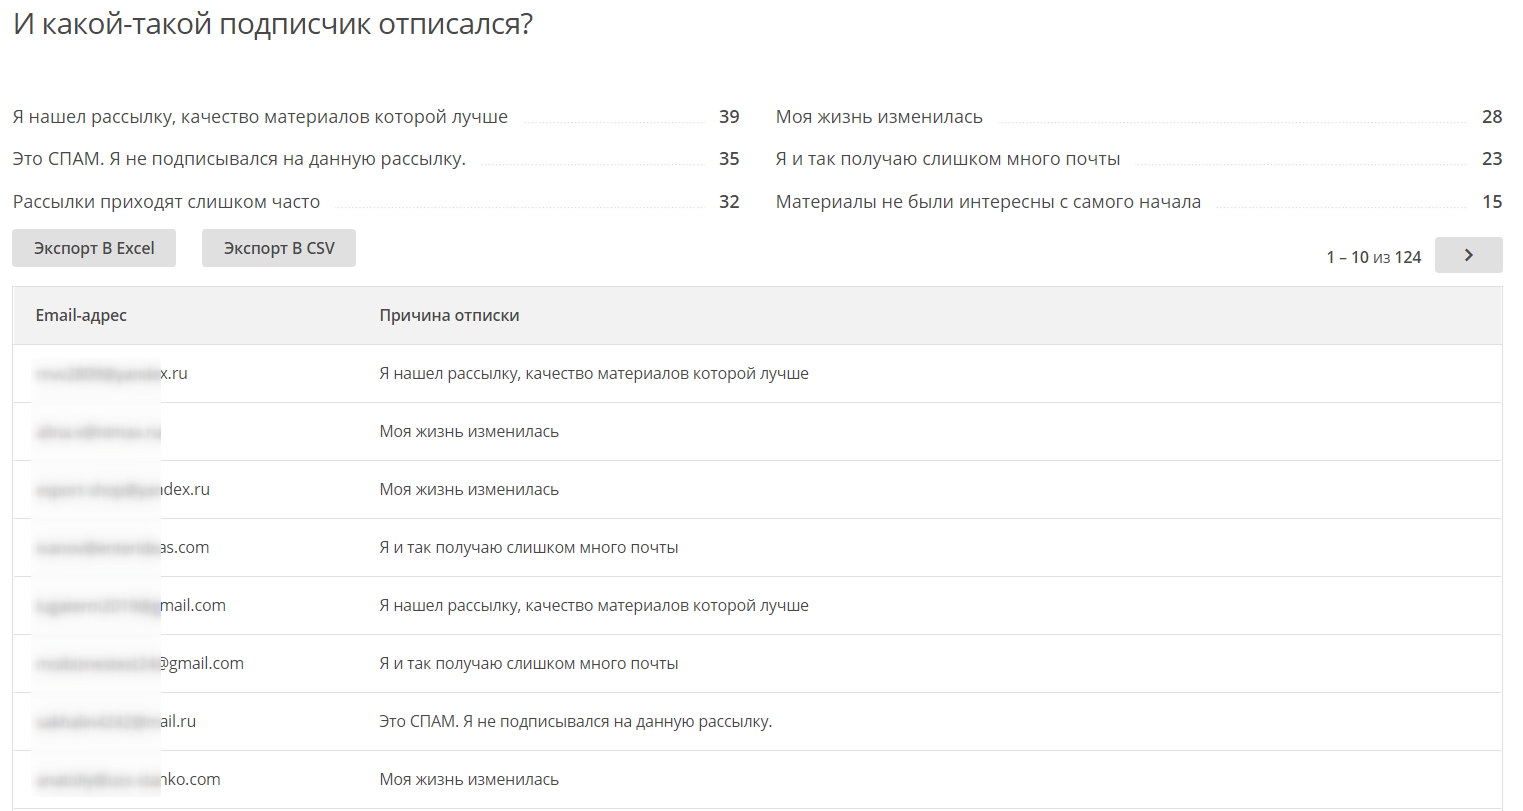This screenshot has height=811, width=1523.
Task: Click the Email-адрес column header
Action: pos(81,315)
